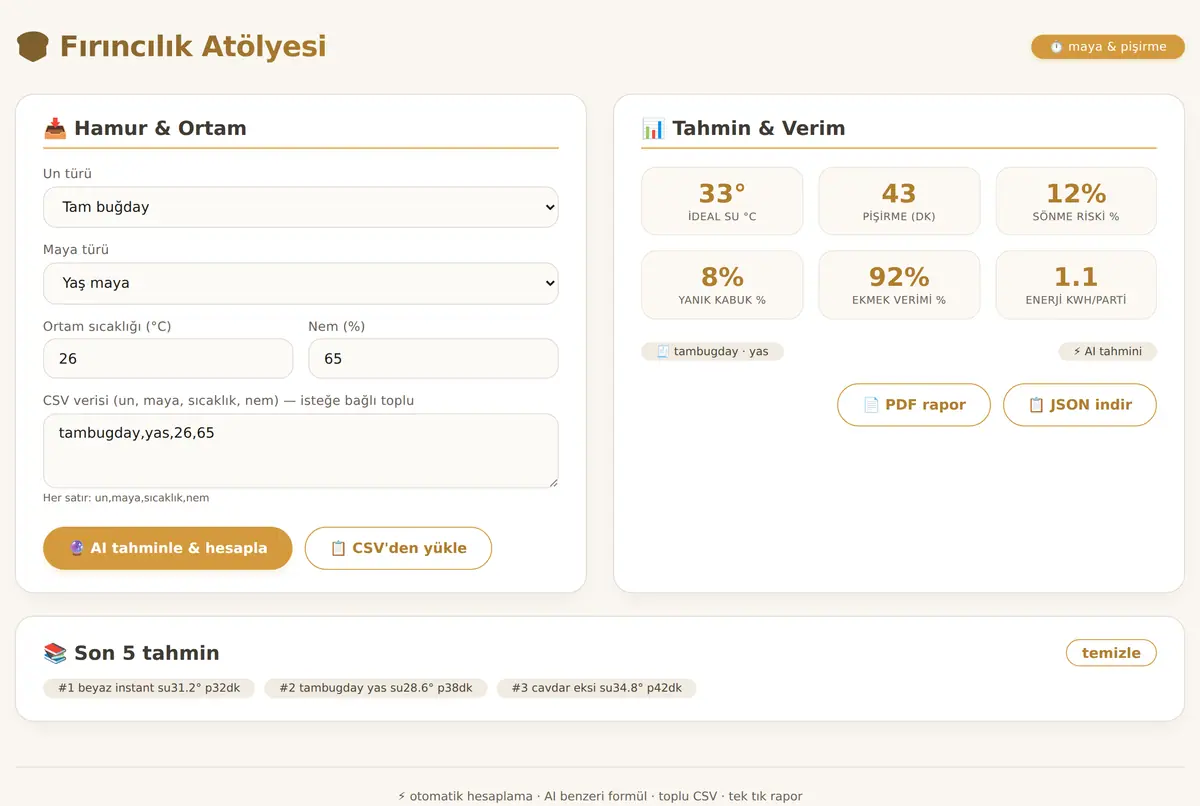Image resolution: width=1200 pixels, height=806 pixels.
Task: Select the İdeal su °C card
Action: (722, 201)
